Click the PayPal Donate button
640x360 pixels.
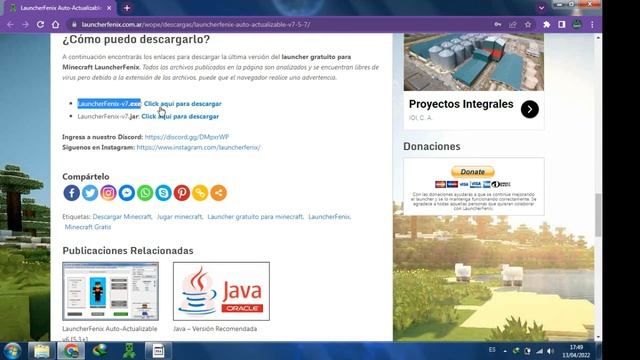(473, 172)
